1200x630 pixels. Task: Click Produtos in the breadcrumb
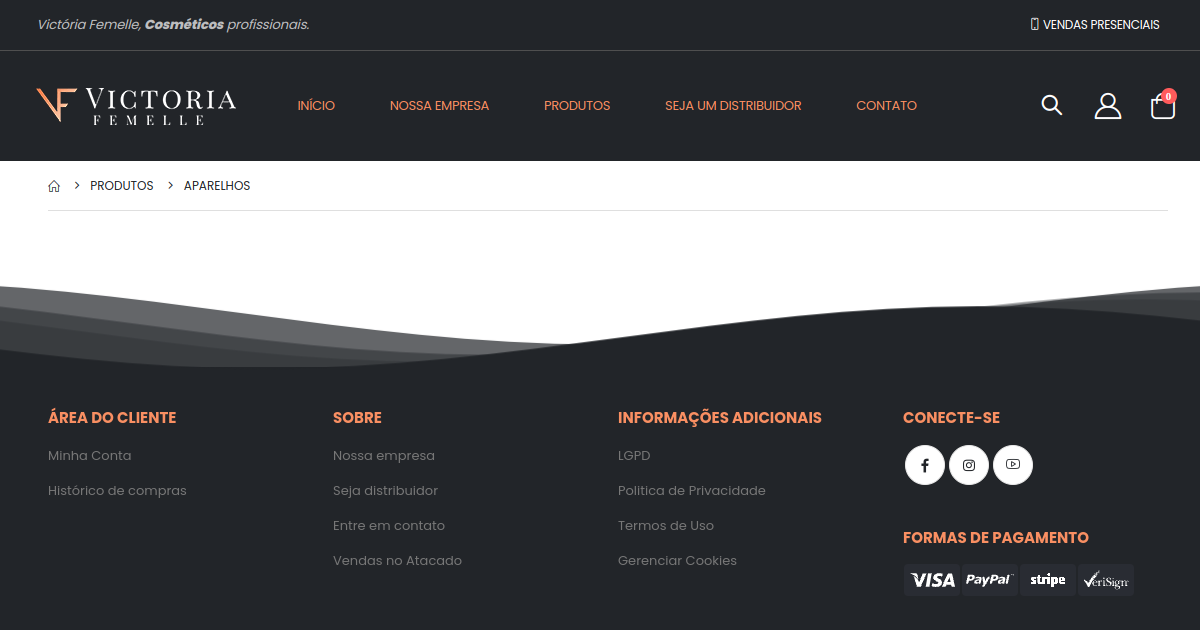(x=122, y=186)
